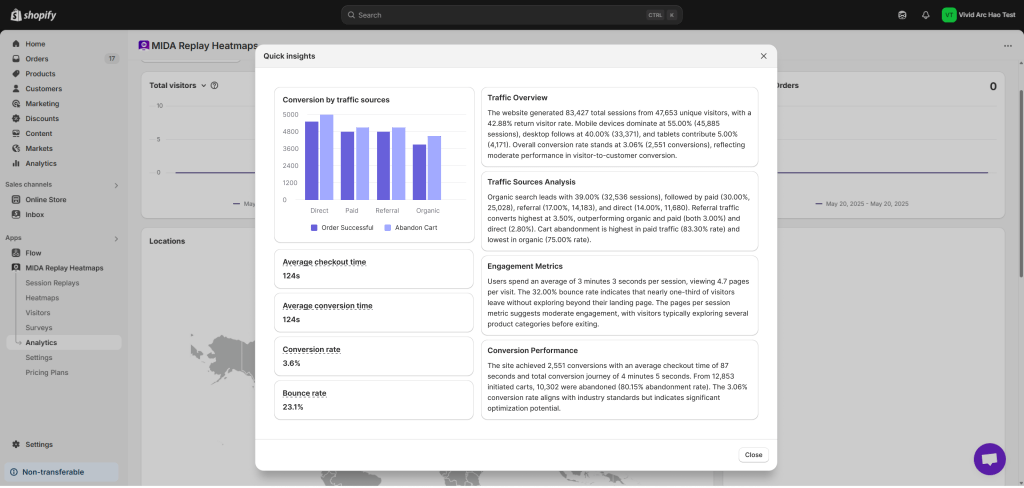Click the Non-transferable info icon
Image resolution: width=1024 pixels, height=488 pixels.
pos(14,472)
